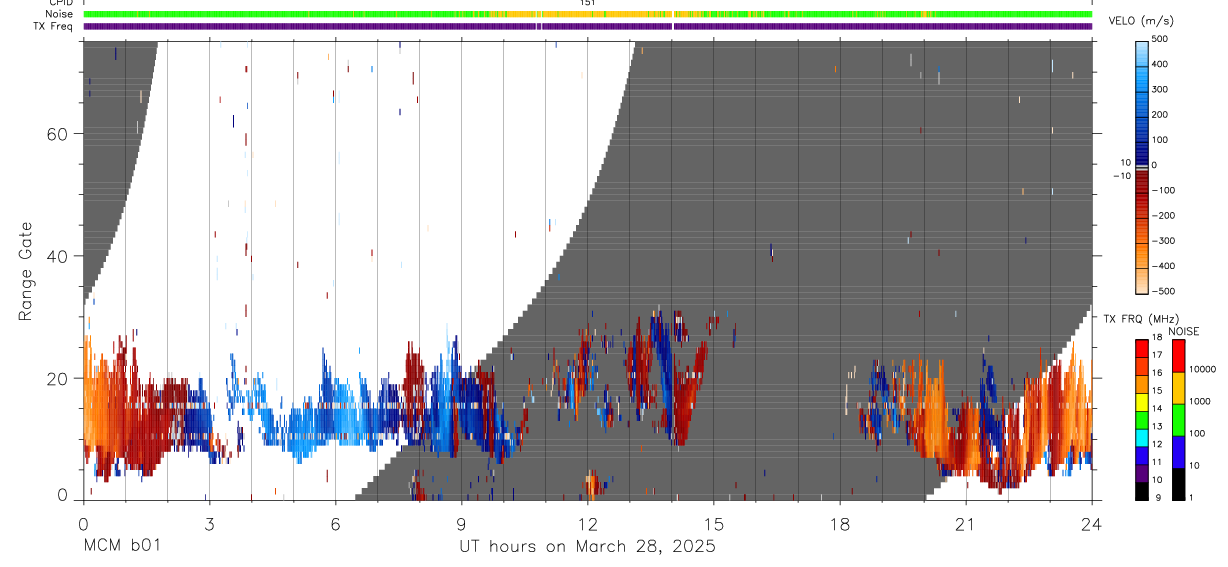Select the 'Range Gate' y-axis title
Screen dimensions: 1228x567
tap(27, 272)
